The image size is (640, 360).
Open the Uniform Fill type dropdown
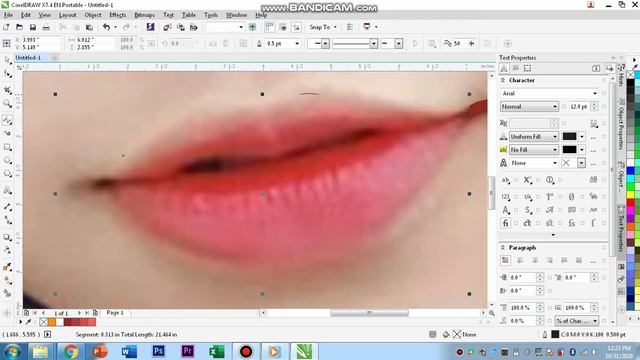click(555, 137)
